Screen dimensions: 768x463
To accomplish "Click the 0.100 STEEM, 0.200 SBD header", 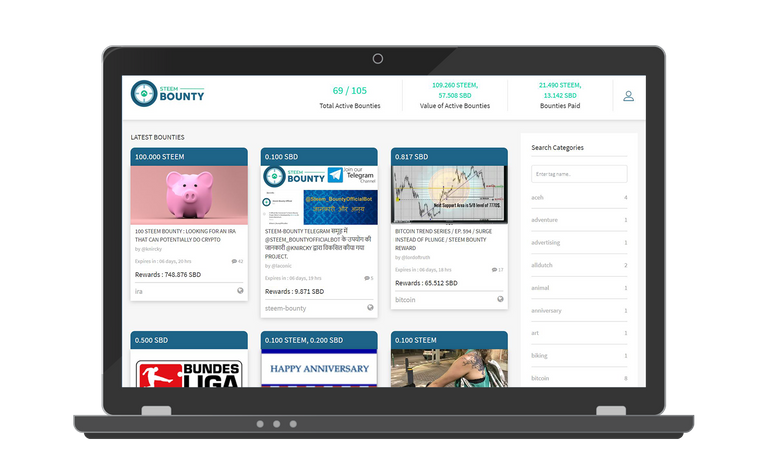I will (x=319, y=340).
